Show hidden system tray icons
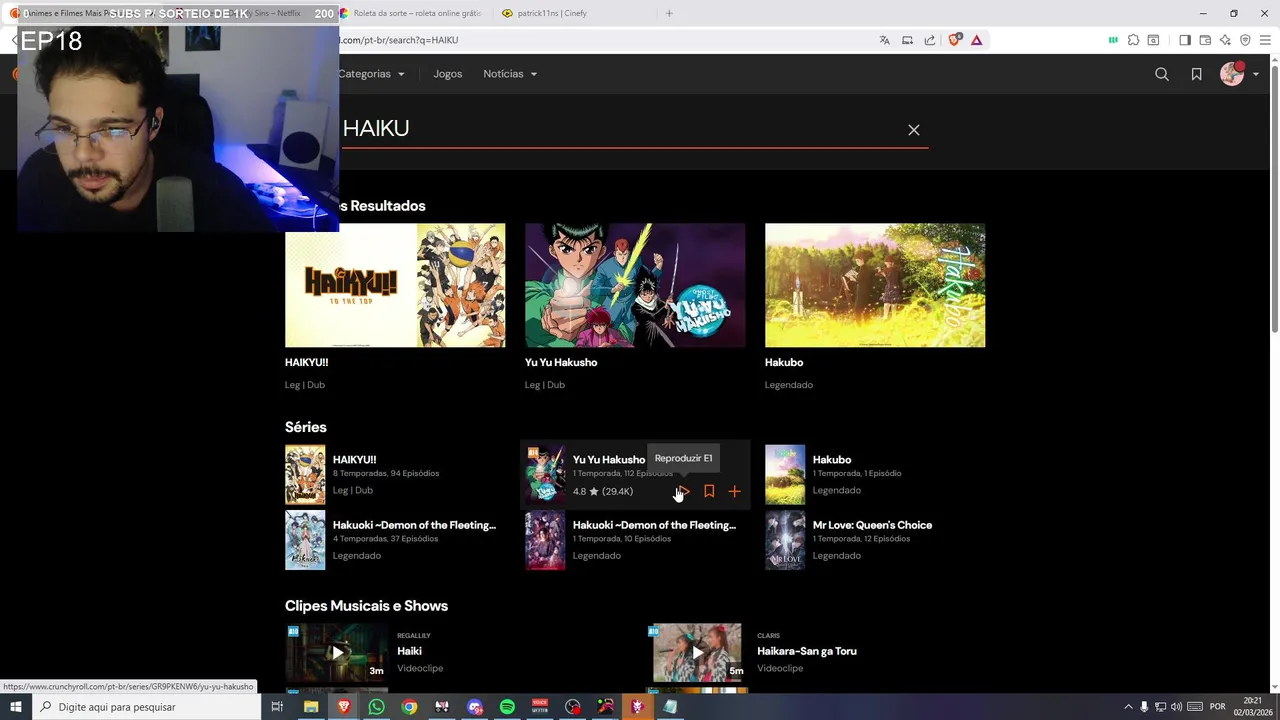Image resolution: width=1280 pixels, height=720 pixels. tap(1128, 707)
